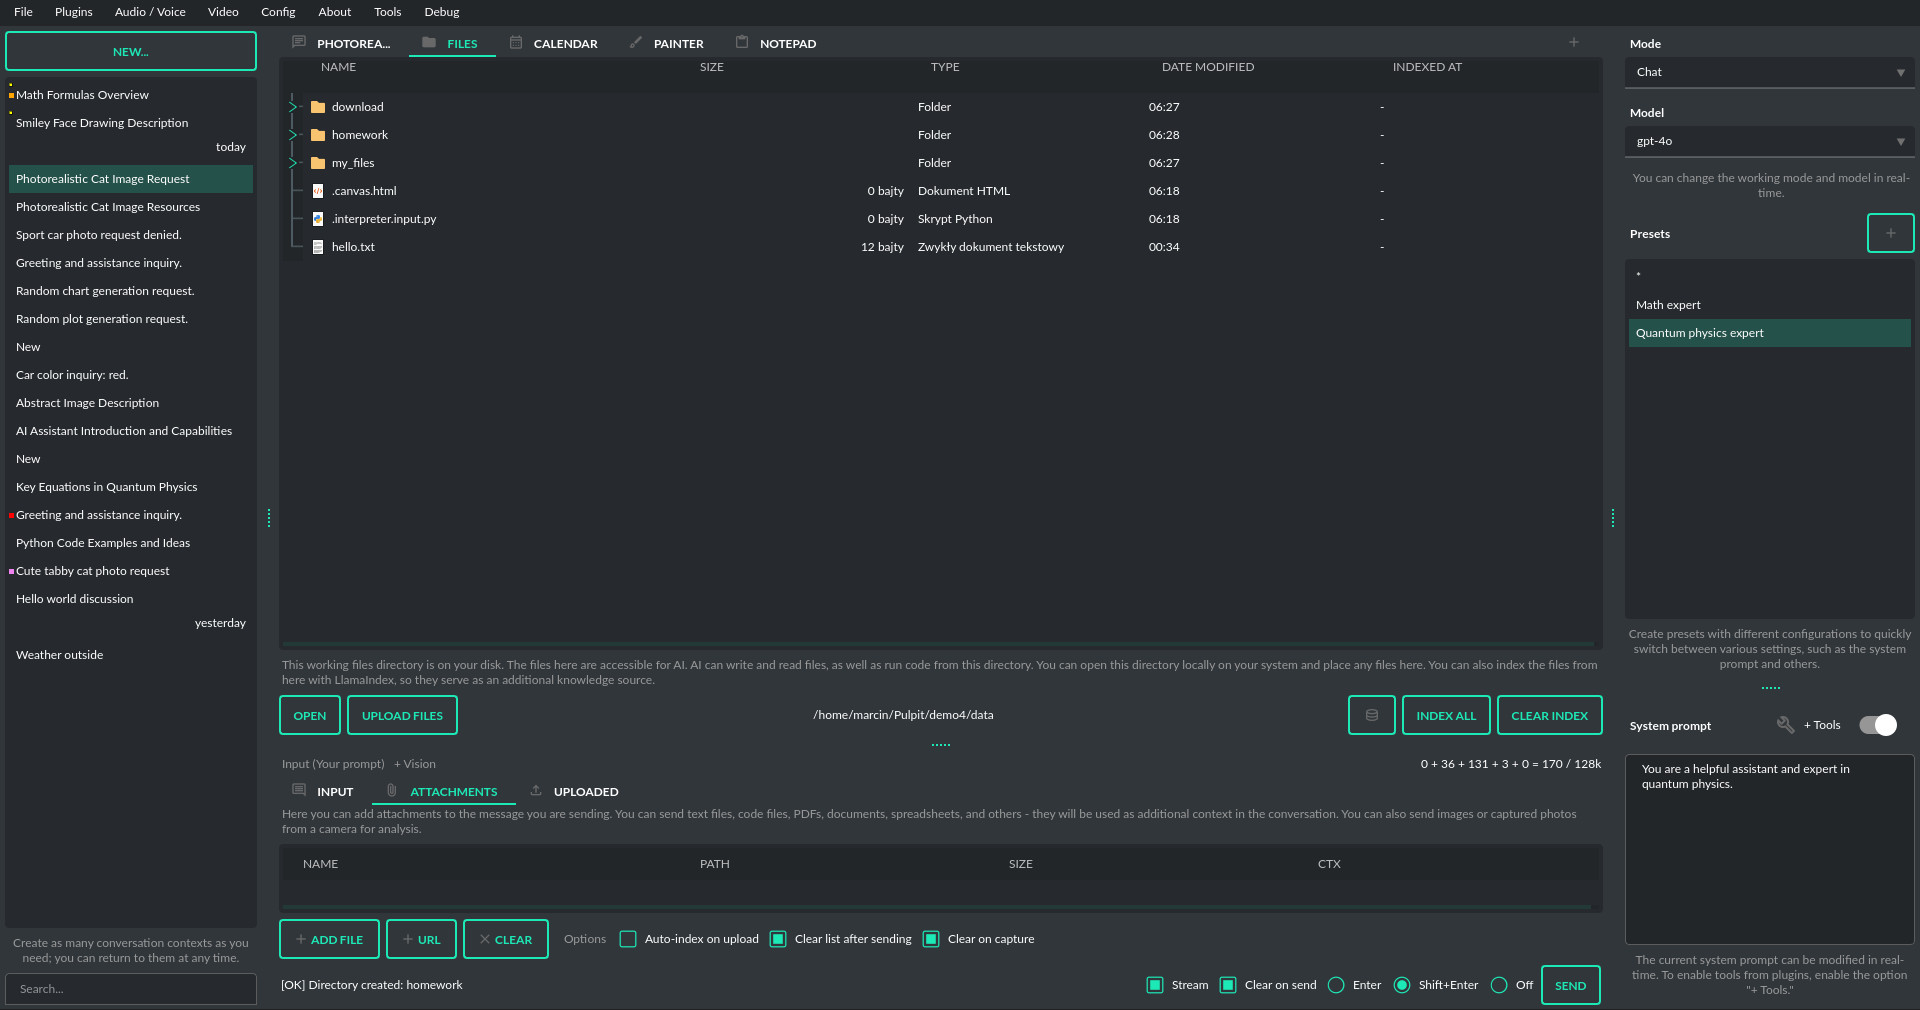
Task: Click the SEND button
Action: point(1570,985)
